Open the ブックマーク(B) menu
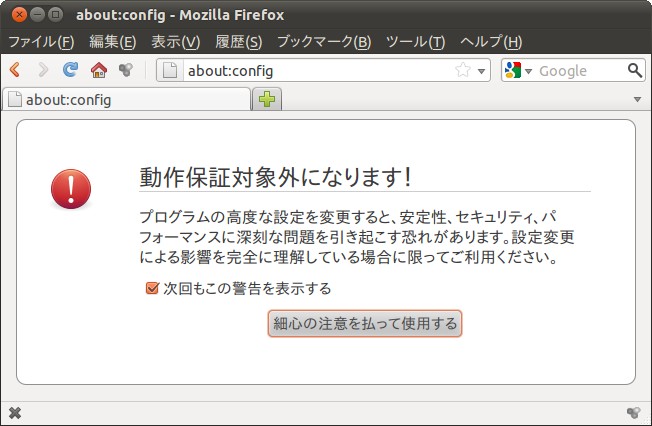The image size is (652, 426). pos(324,42)
